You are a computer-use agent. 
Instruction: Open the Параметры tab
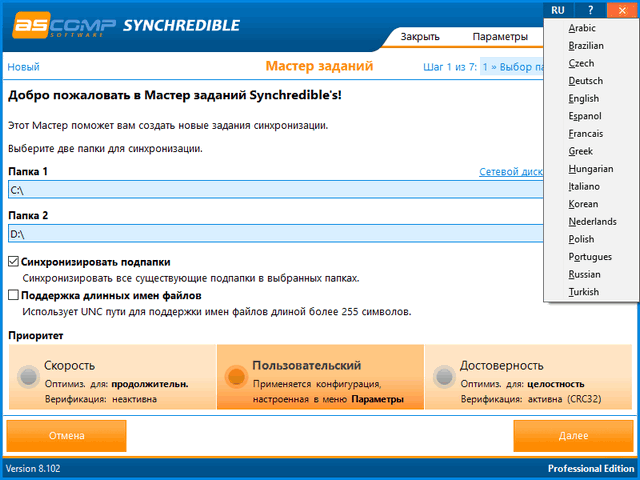(x=500, y=37)
